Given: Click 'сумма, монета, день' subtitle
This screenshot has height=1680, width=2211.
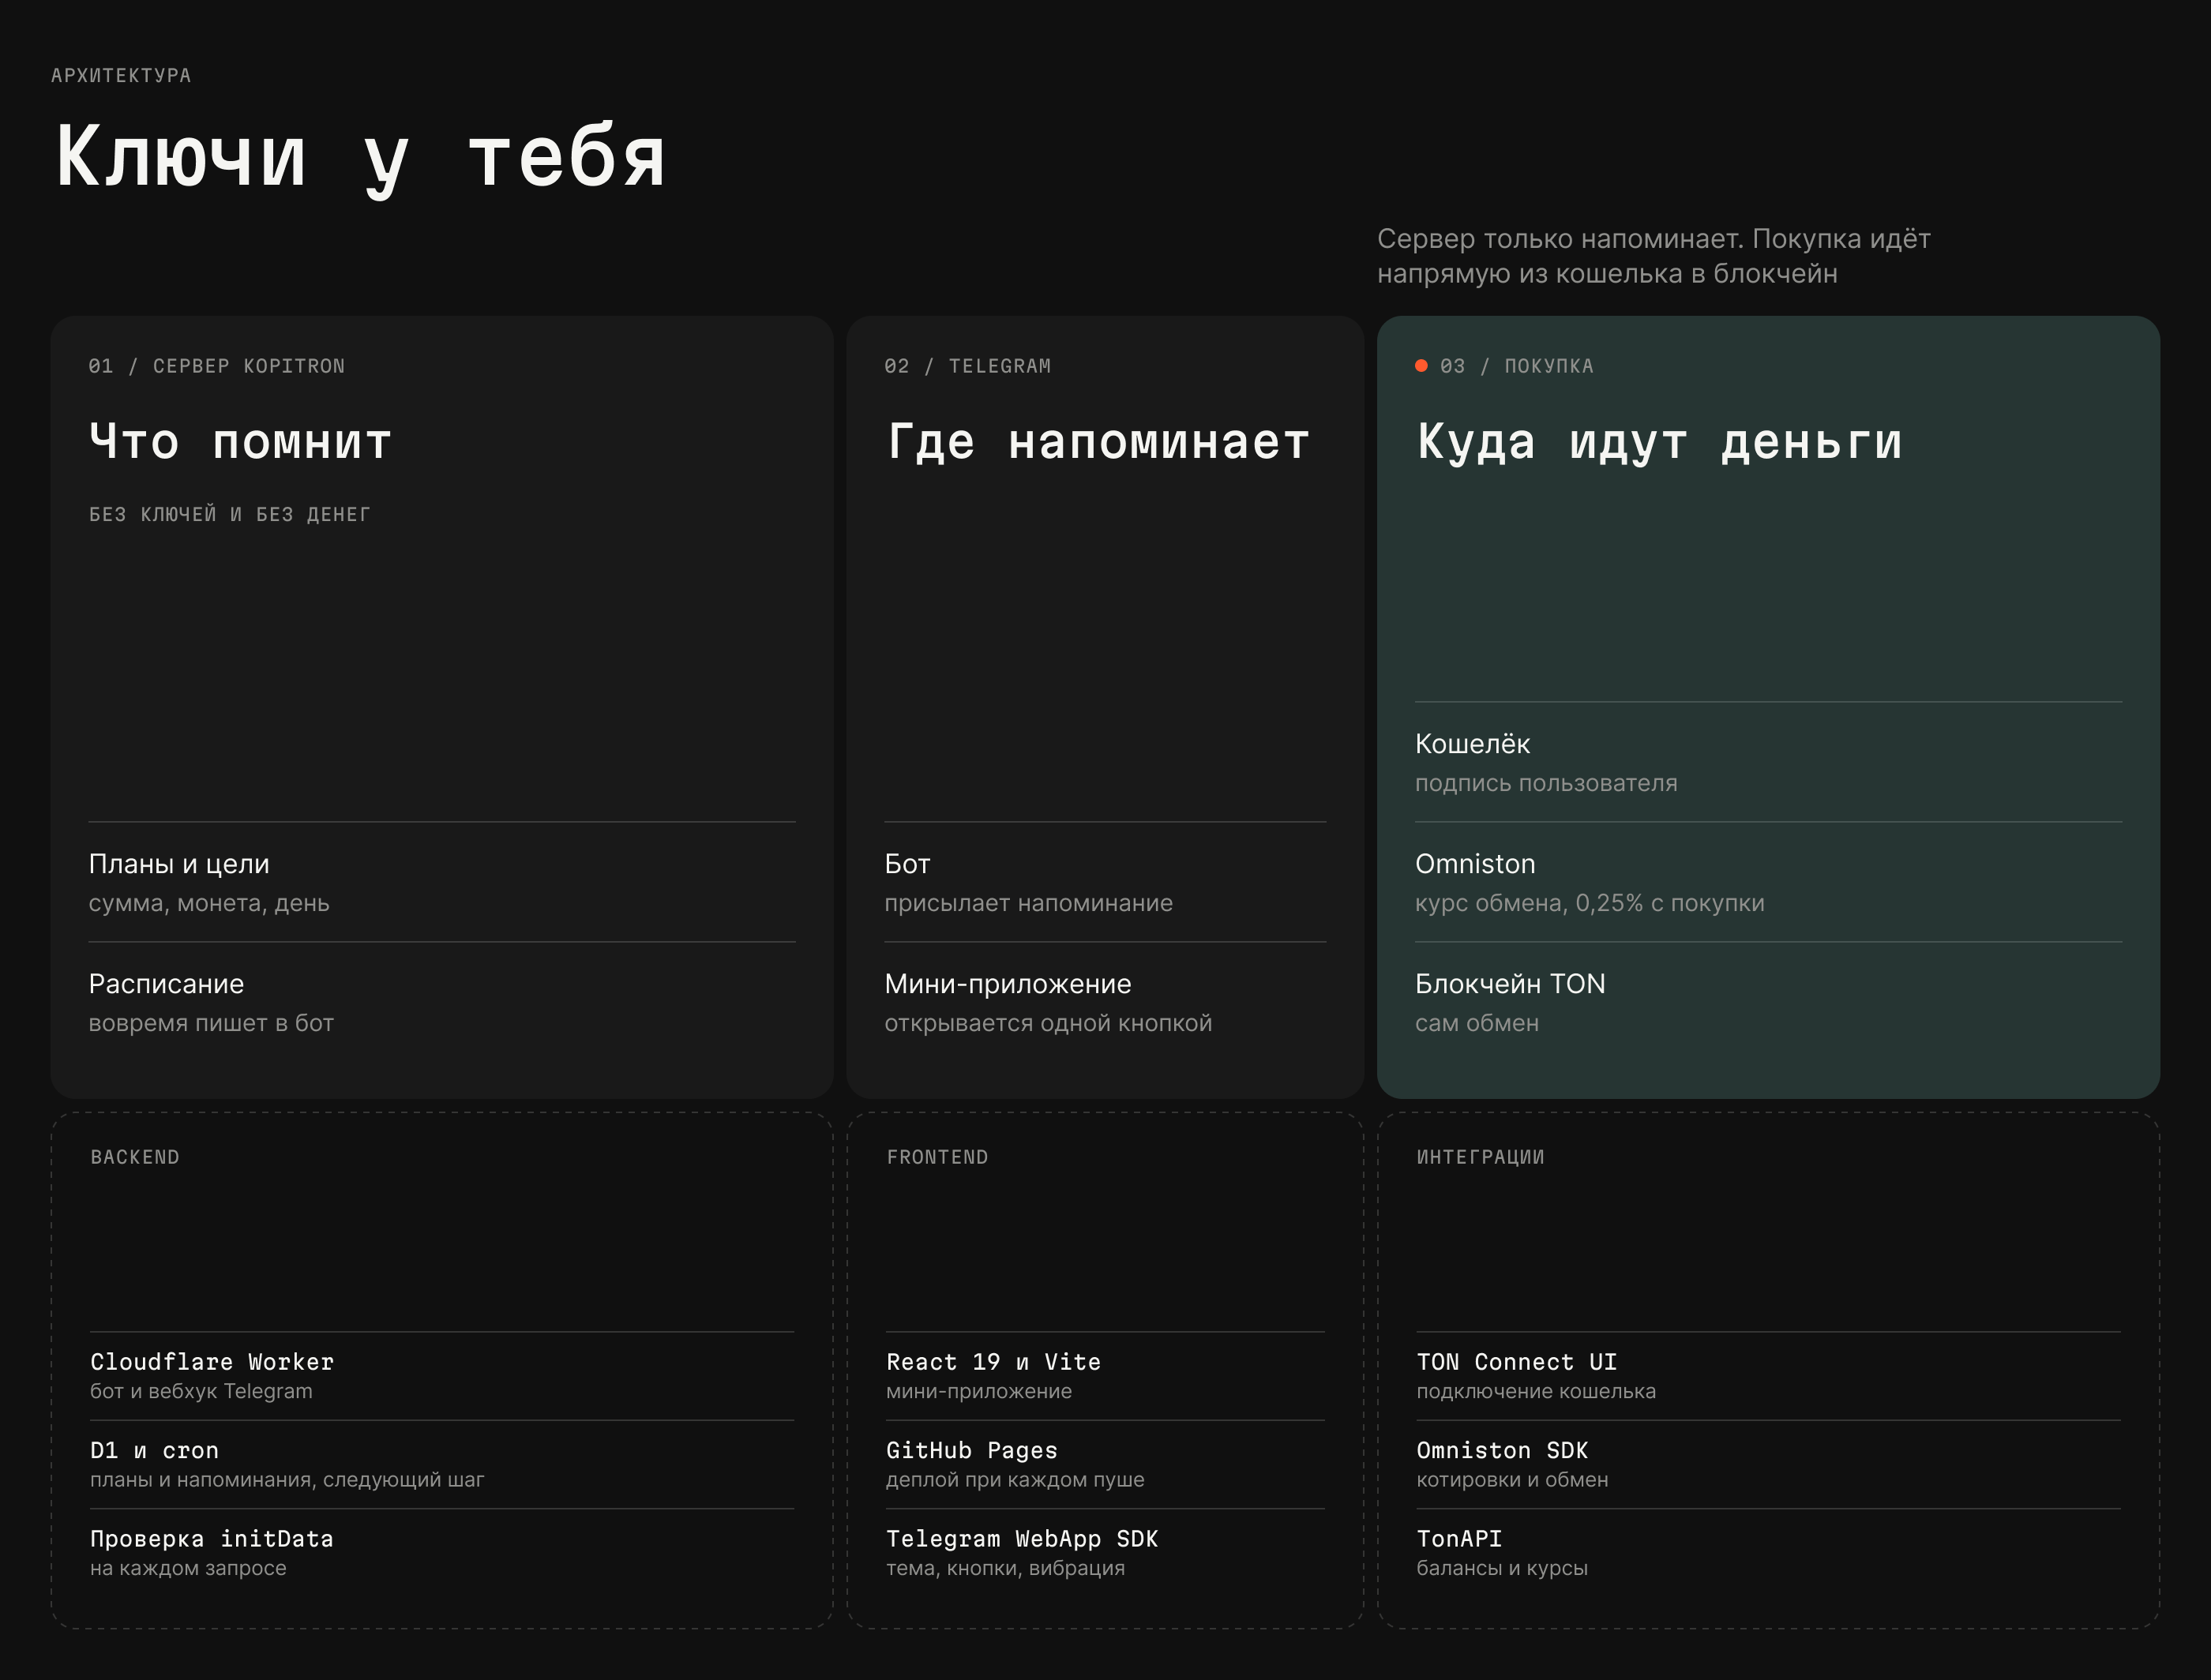Looking at the screenshot, I should (x=209, y=903).
